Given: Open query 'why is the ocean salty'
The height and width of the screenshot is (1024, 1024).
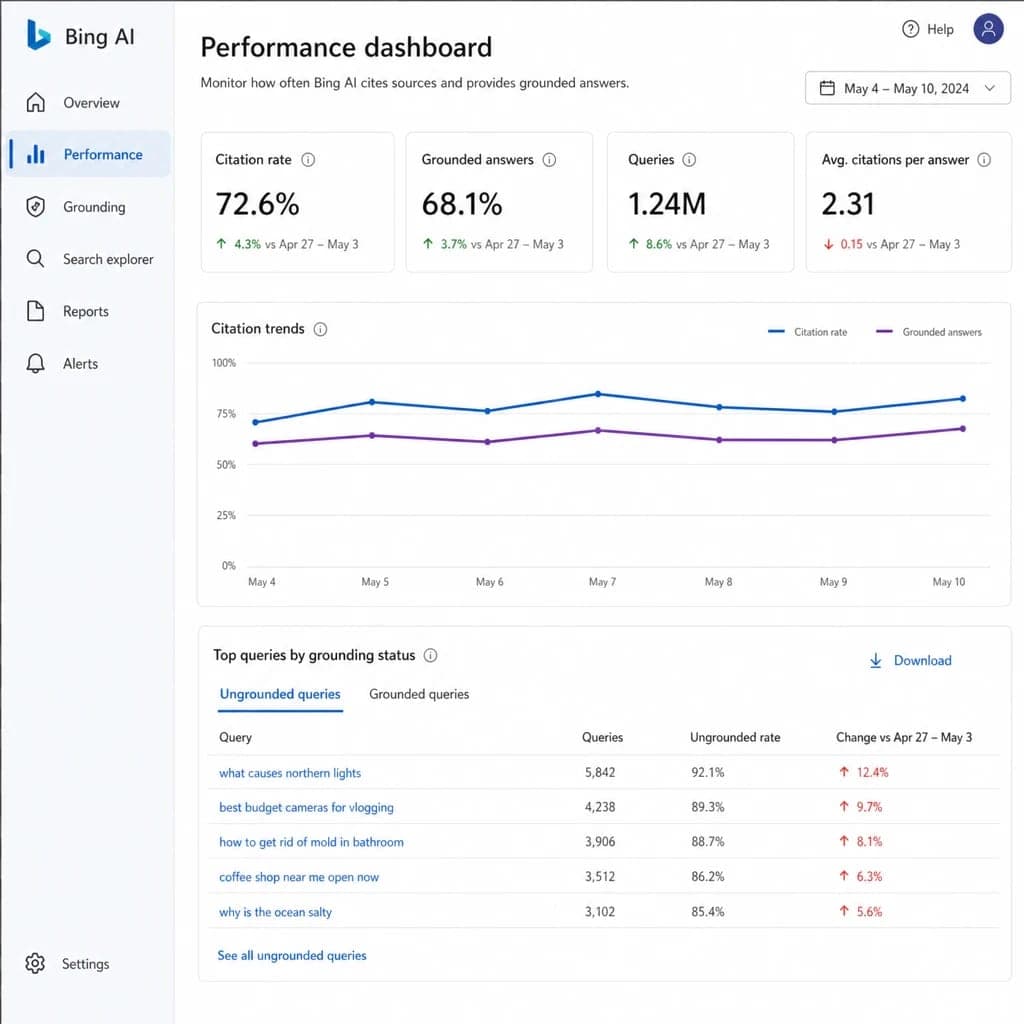Looking at the screenshot, I should [x=276, y=912].
